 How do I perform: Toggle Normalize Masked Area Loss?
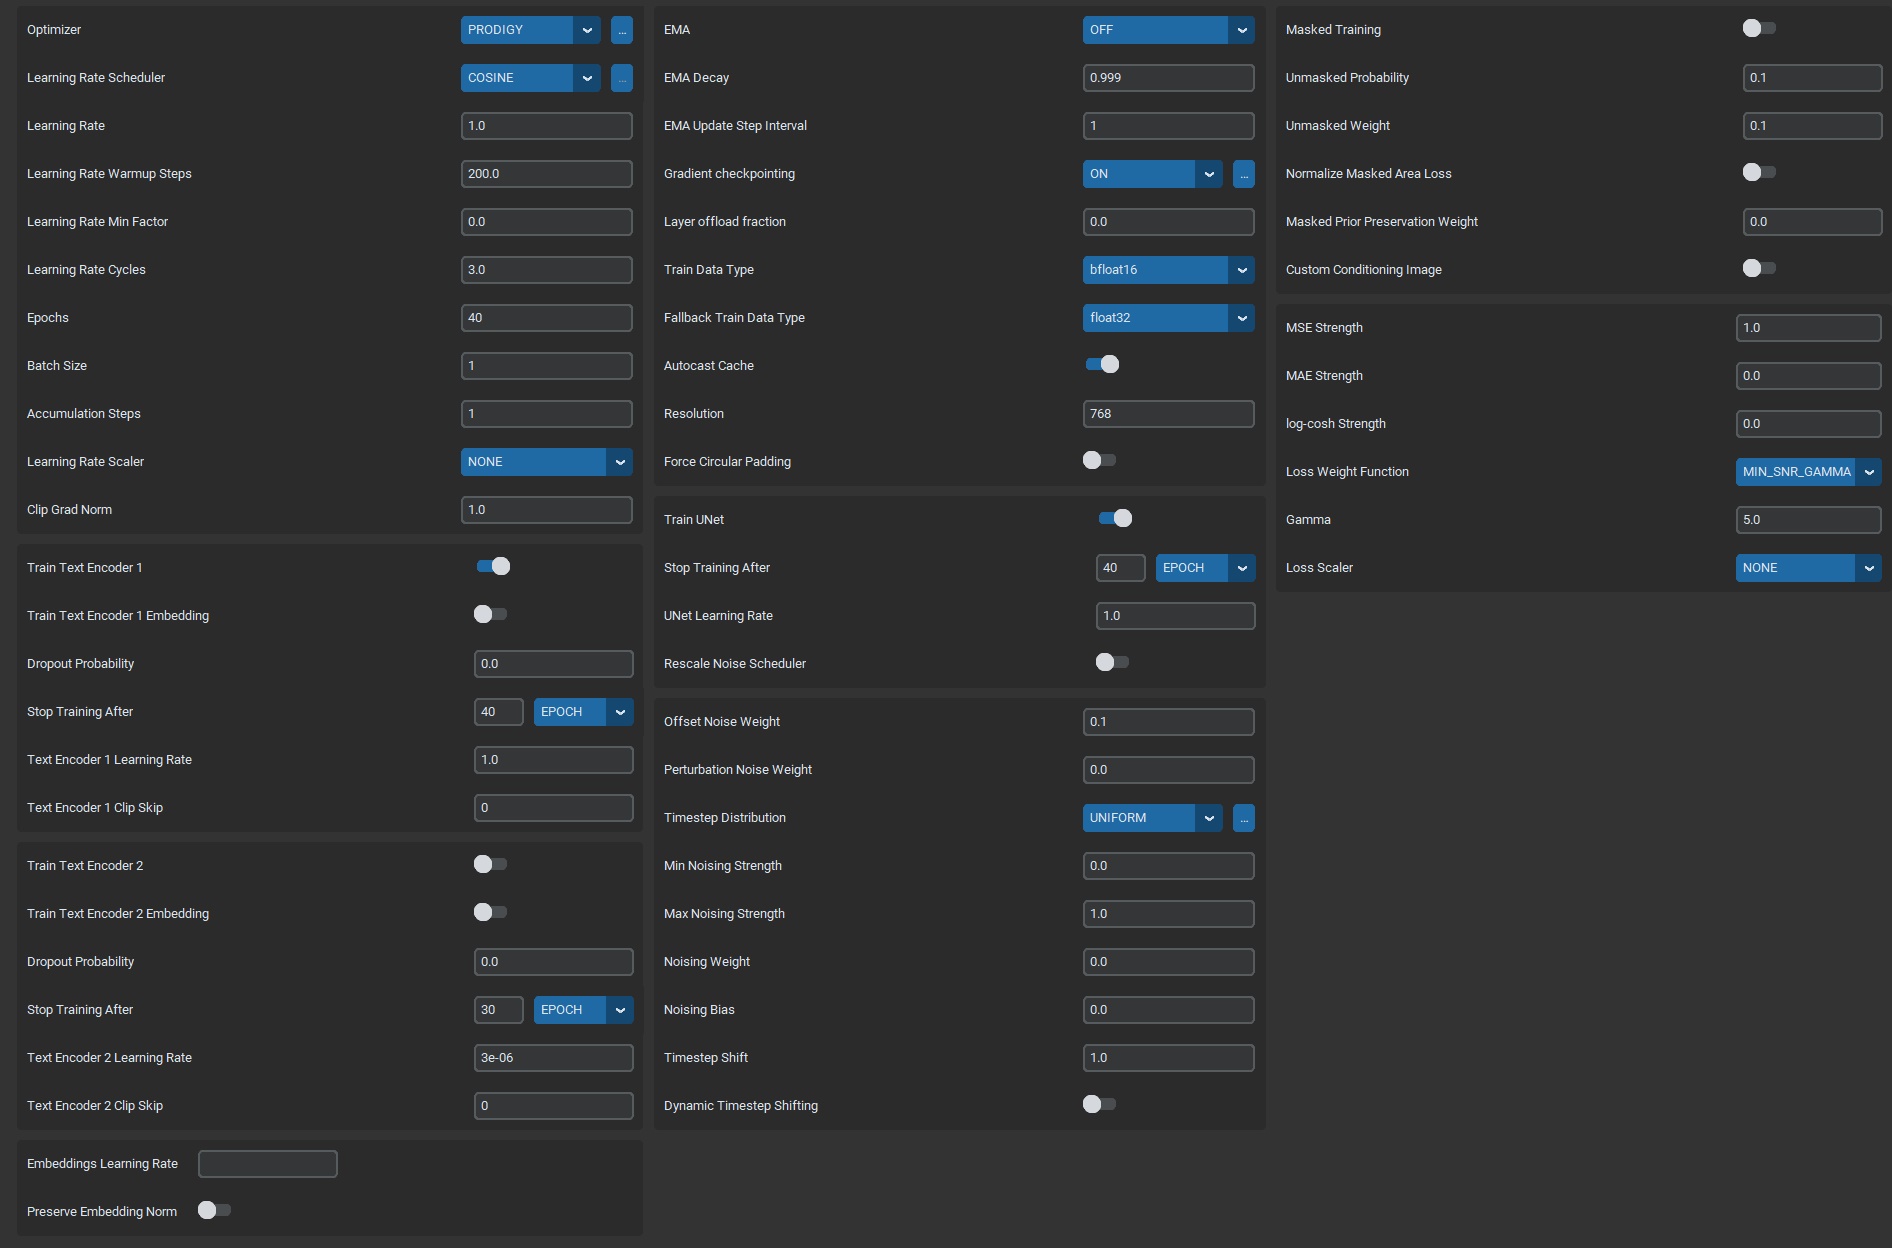[x=1760, y=172]
